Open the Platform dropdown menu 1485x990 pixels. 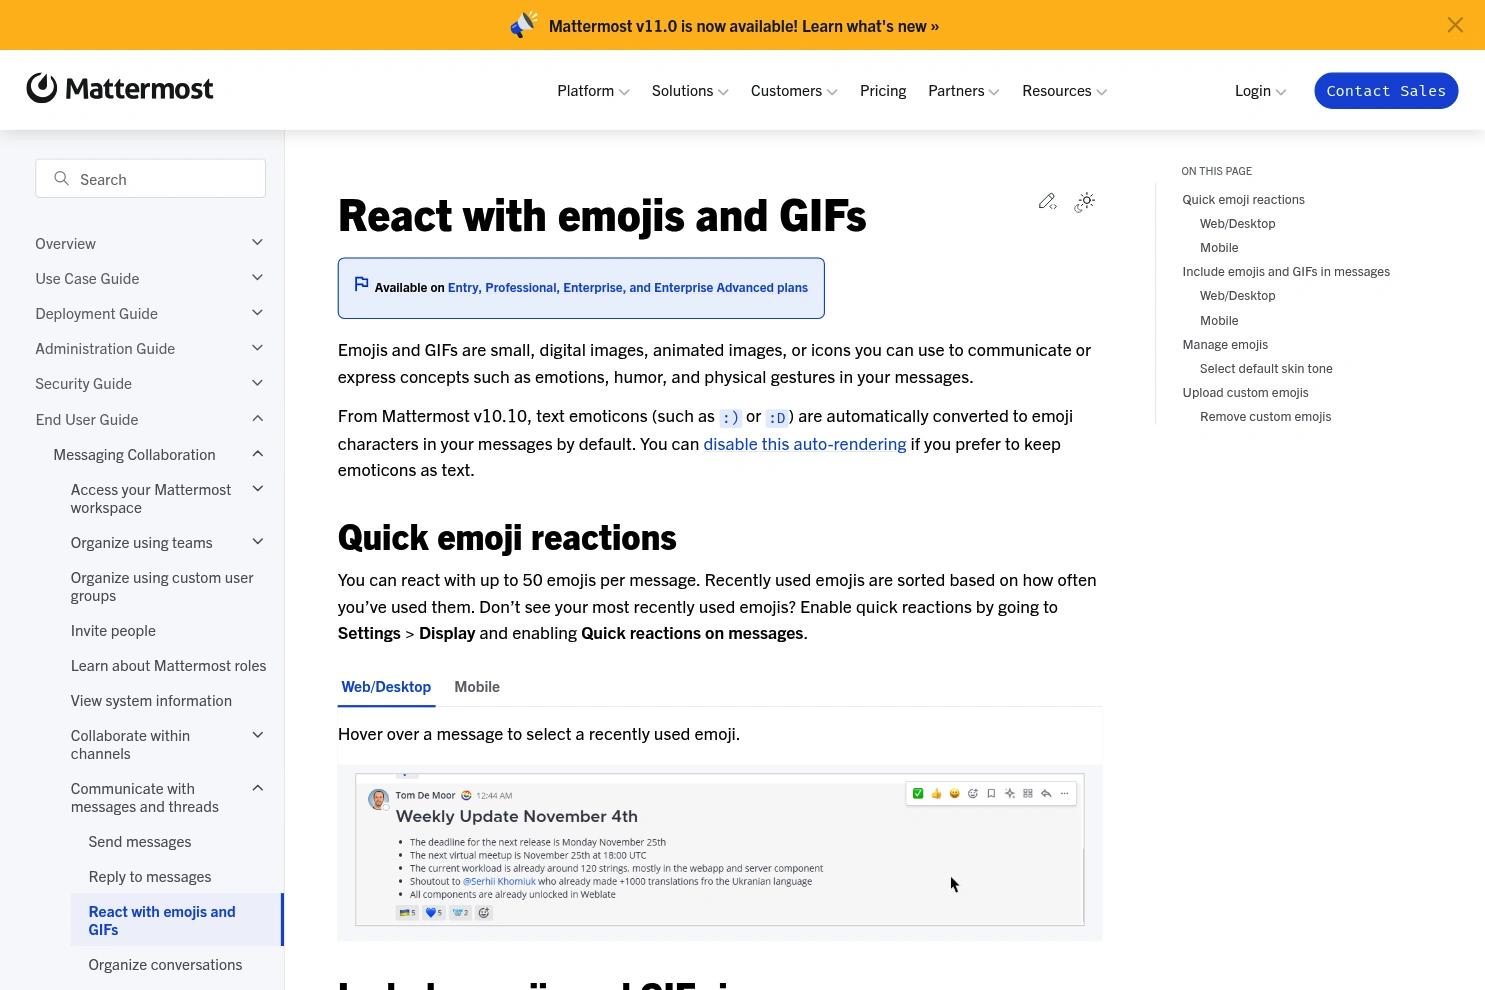click(593, 91)
